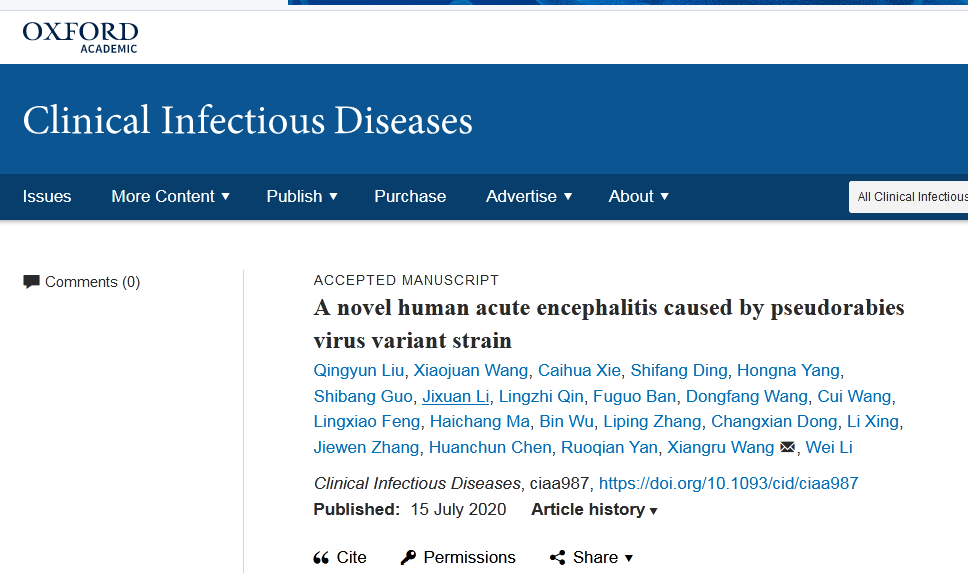Open the article DOI link

728,483
